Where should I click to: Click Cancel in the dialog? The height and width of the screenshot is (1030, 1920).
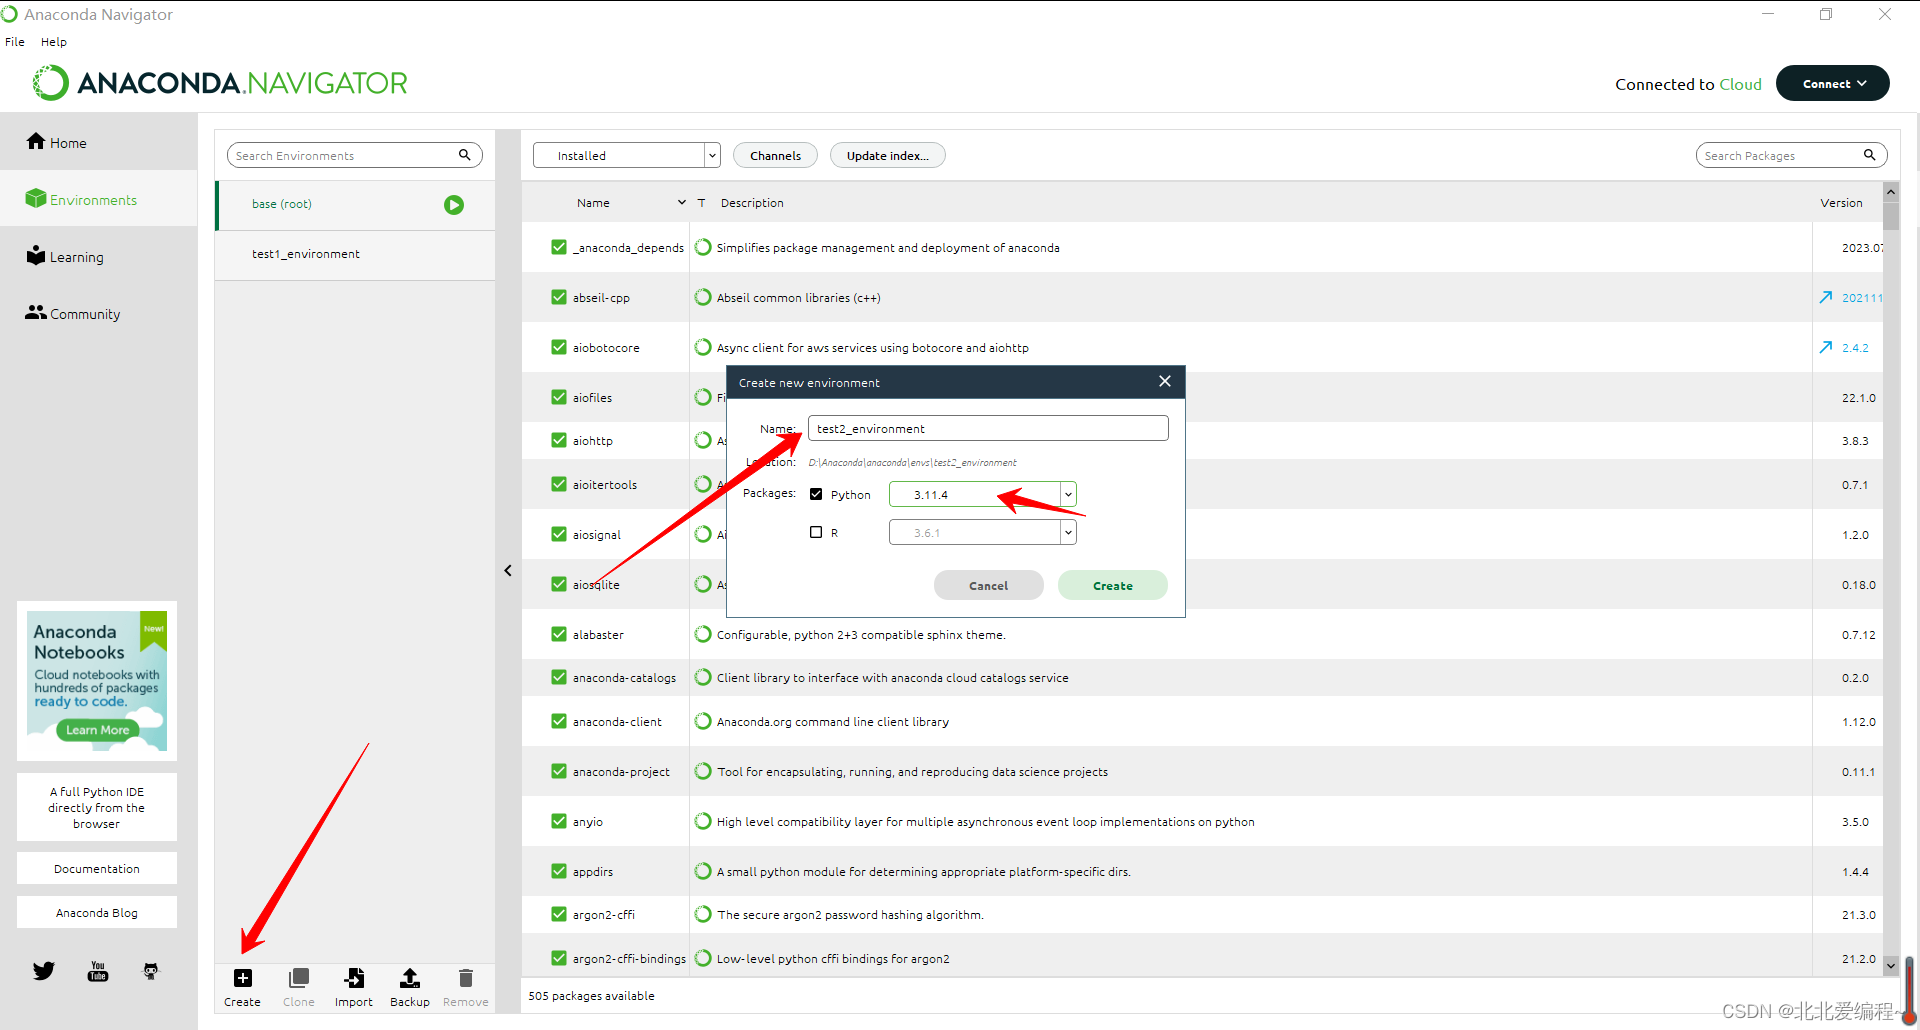tap(989, 585)
